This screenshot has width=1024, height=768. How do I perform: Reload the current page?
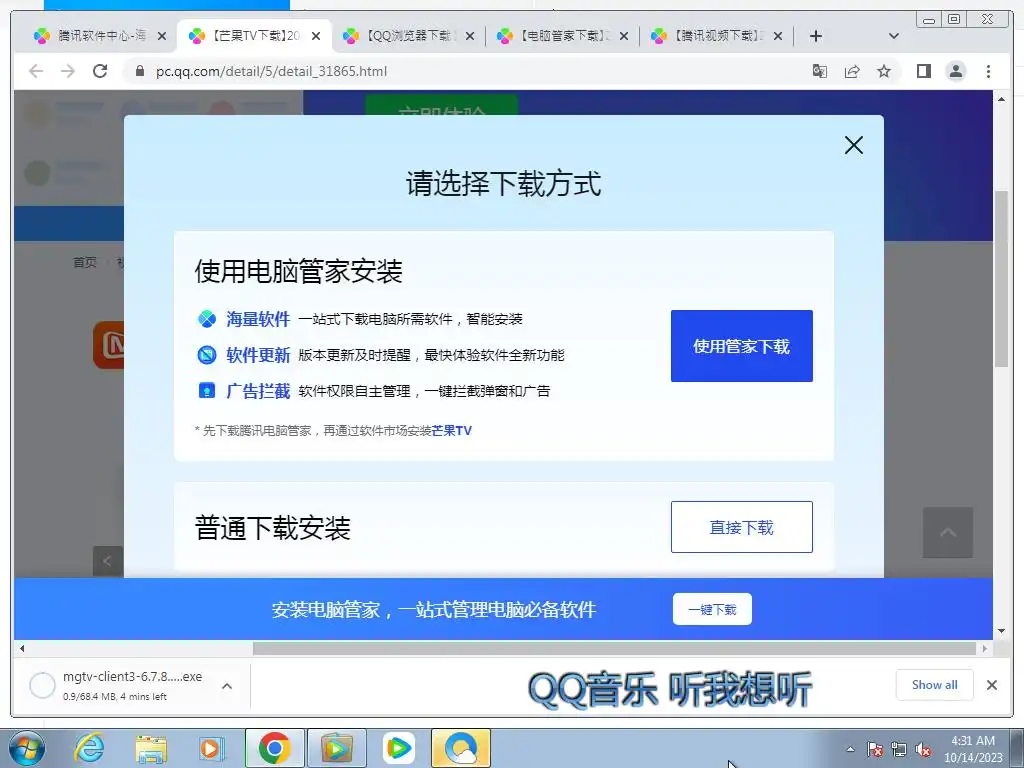pyautogui.click(x=100, y=71)
